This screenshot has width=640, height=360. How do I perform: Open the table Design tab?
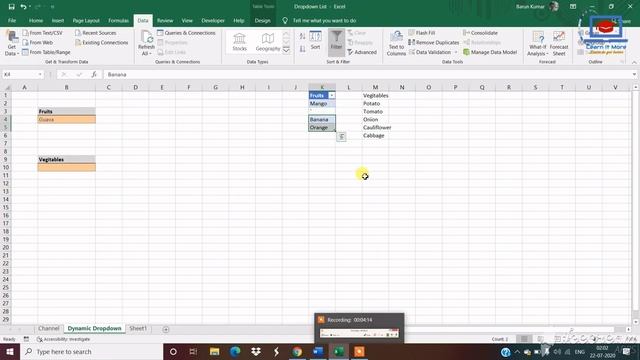pyautogui.click(x=262, y=20)
